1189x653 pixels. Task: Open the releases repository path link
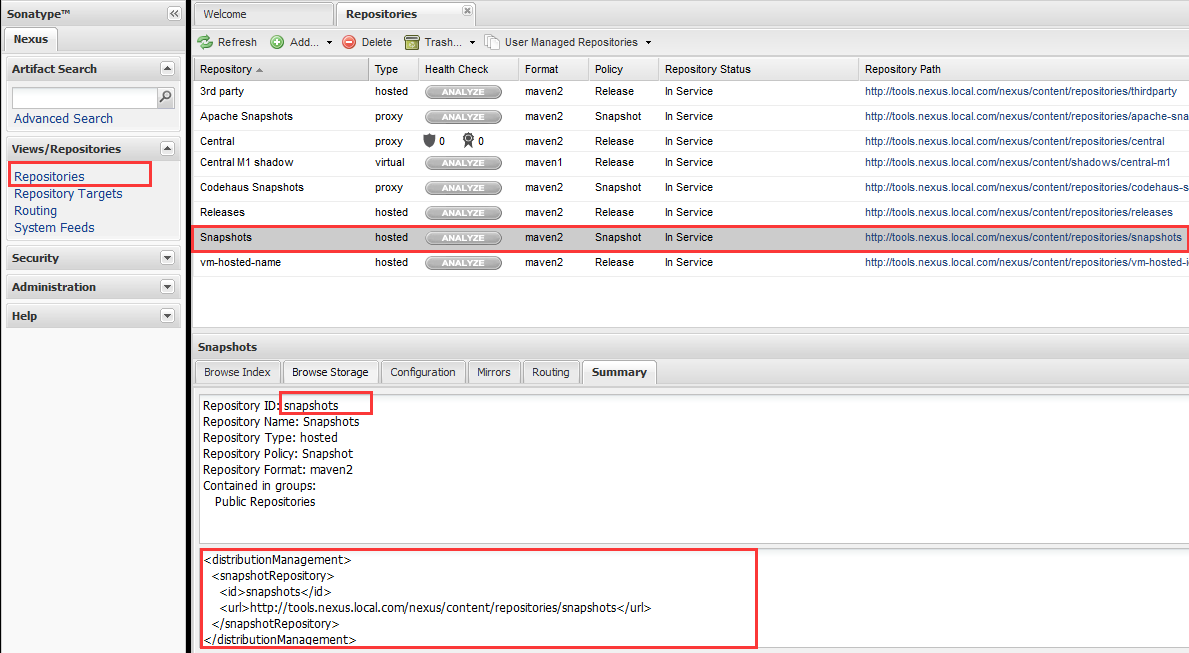(1018, 212)
